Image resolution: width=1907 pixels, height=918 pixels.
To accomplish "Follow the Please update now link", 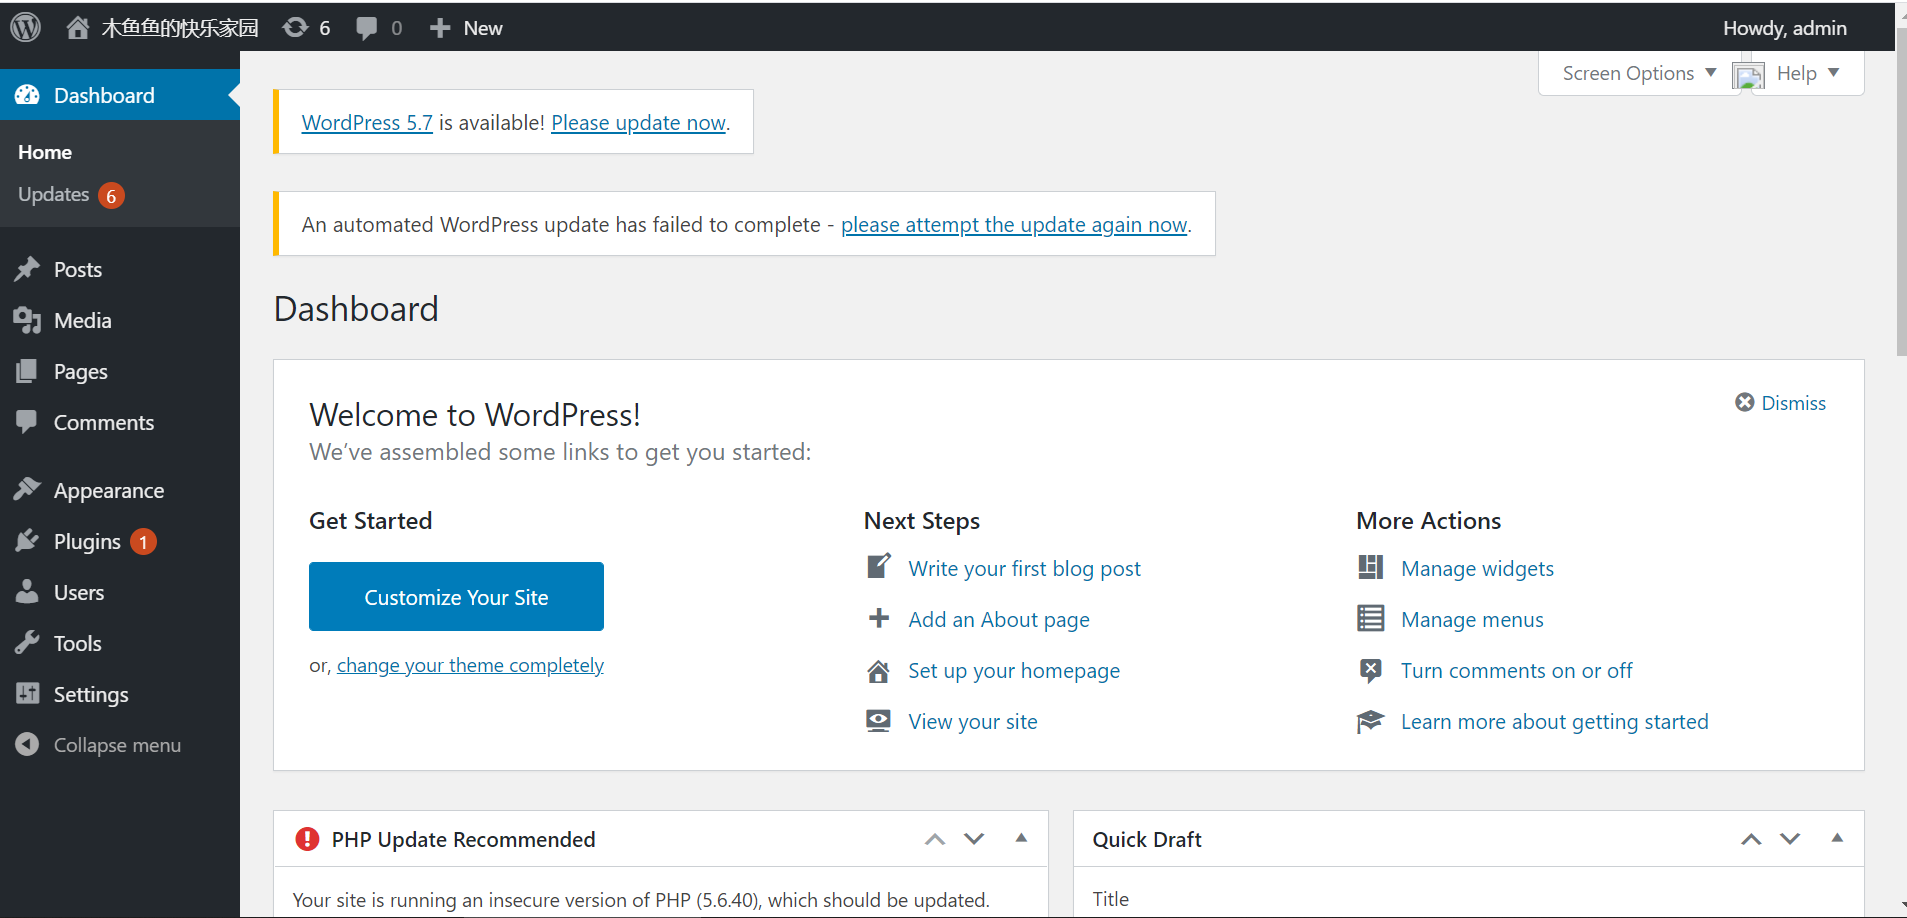I will click(x=637, y=122).
